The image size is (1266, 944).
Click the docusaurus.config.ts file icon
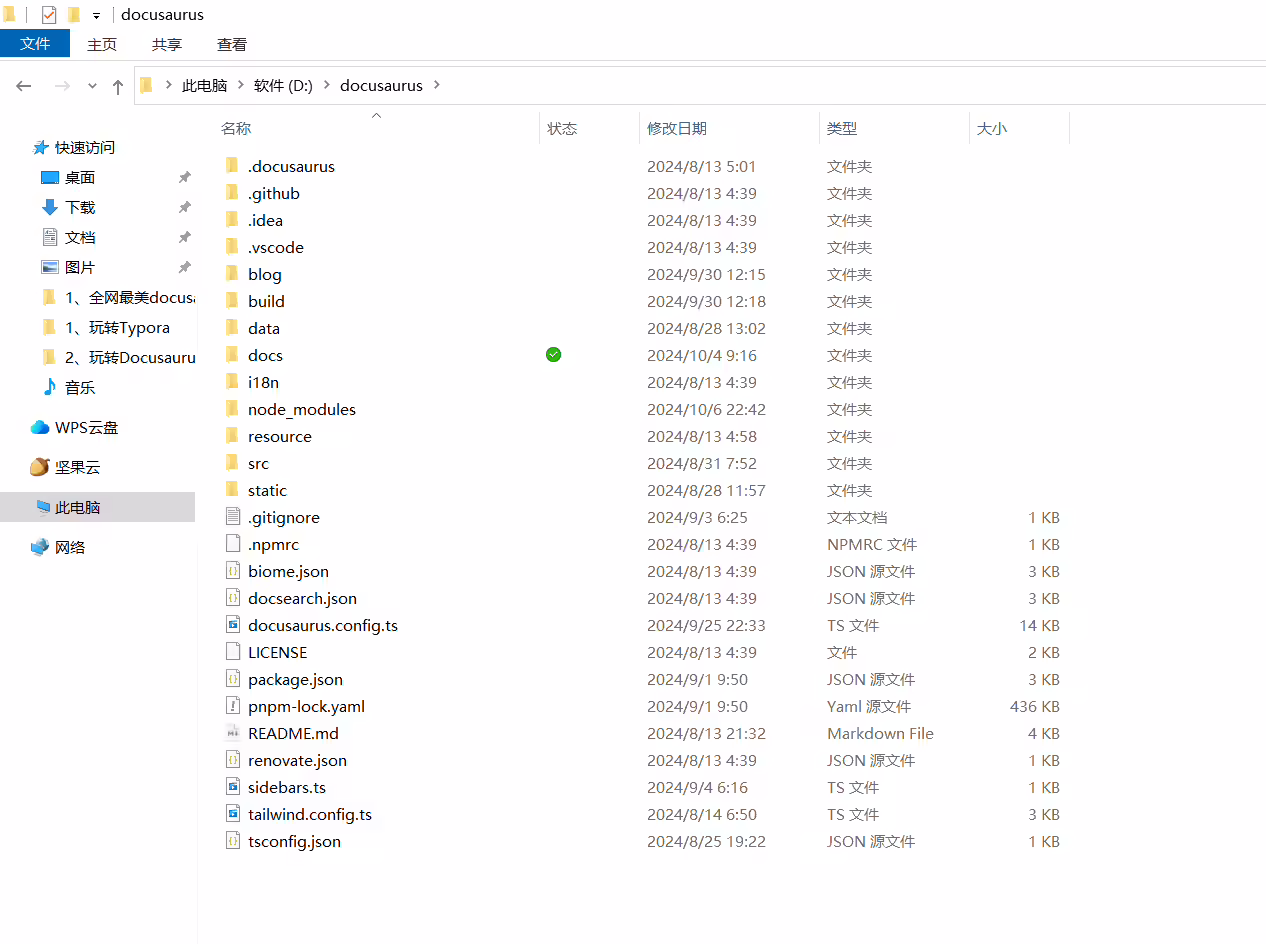(232, 625)
